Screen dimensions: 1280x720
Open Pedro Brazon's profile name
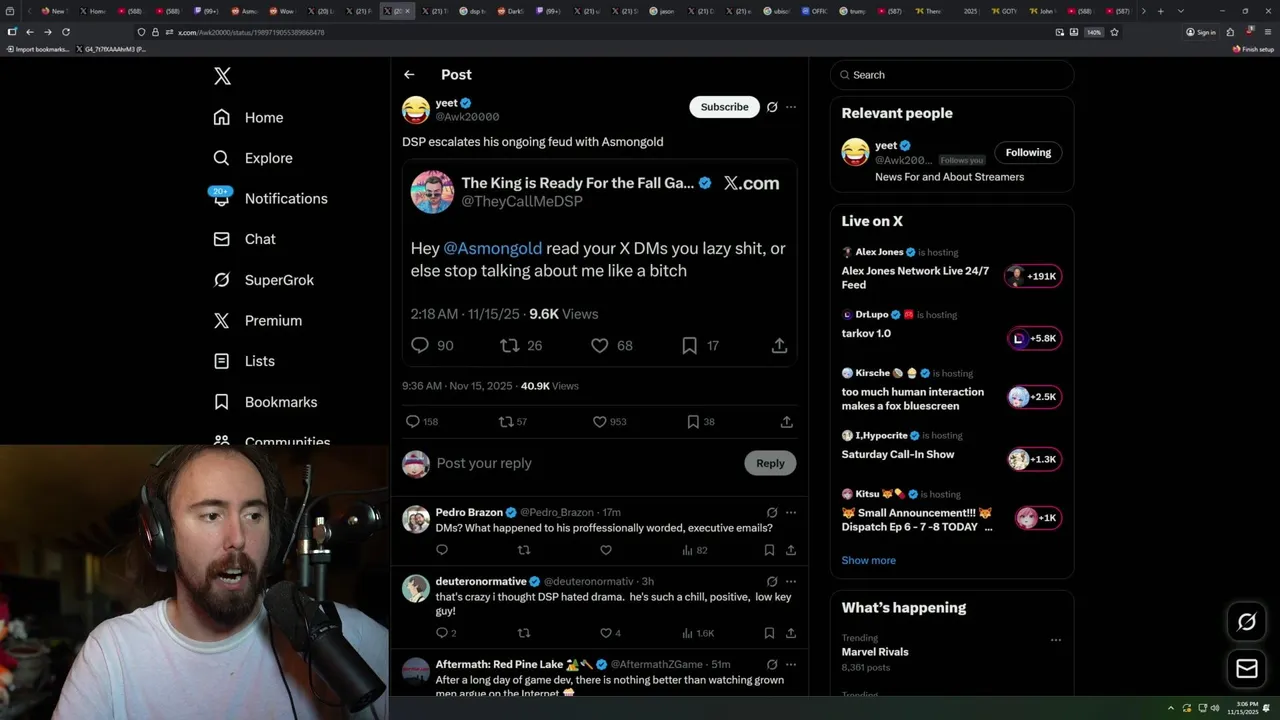coord(470,512)
